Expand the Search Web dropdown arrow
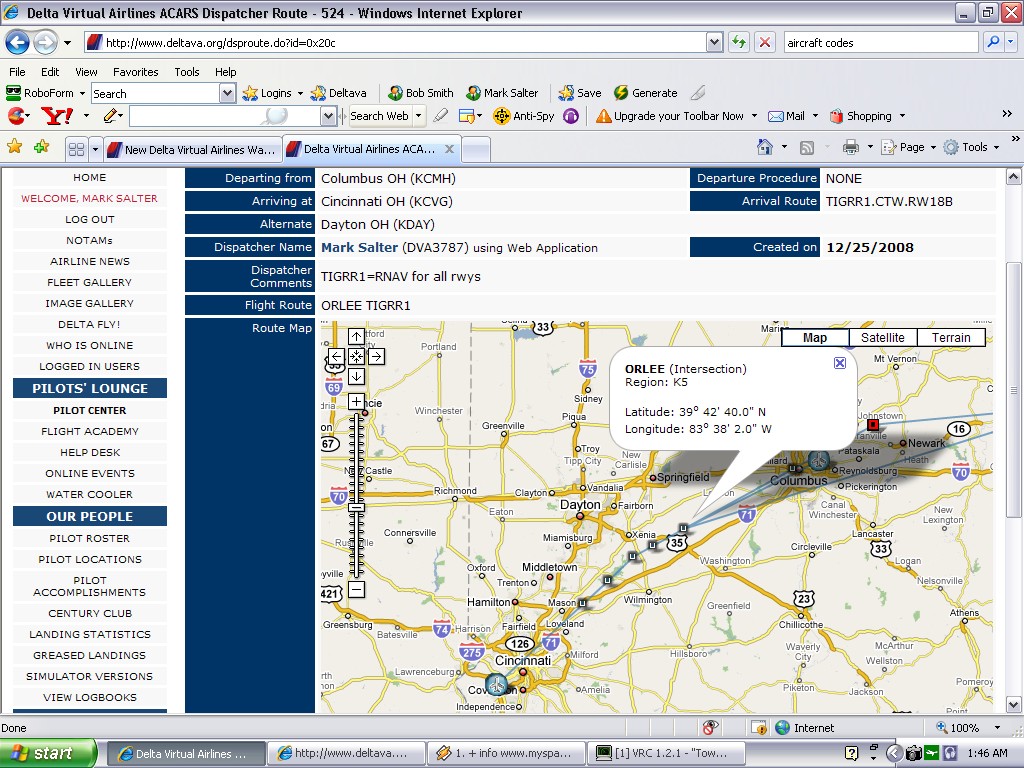This screenshot has height=768, width=1024. point(419,116)
